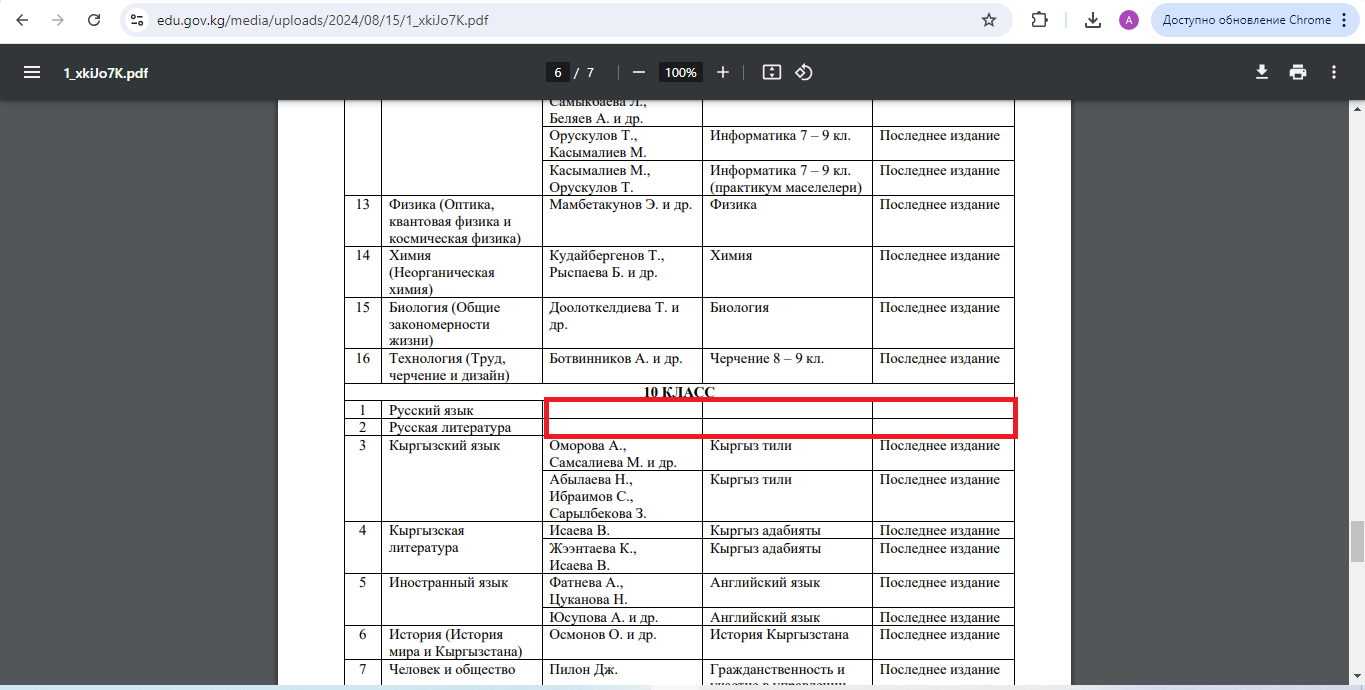Open PDF viewer more actions menu
The height and width of the screenshot is (690, 1365).
[1334, 72]
